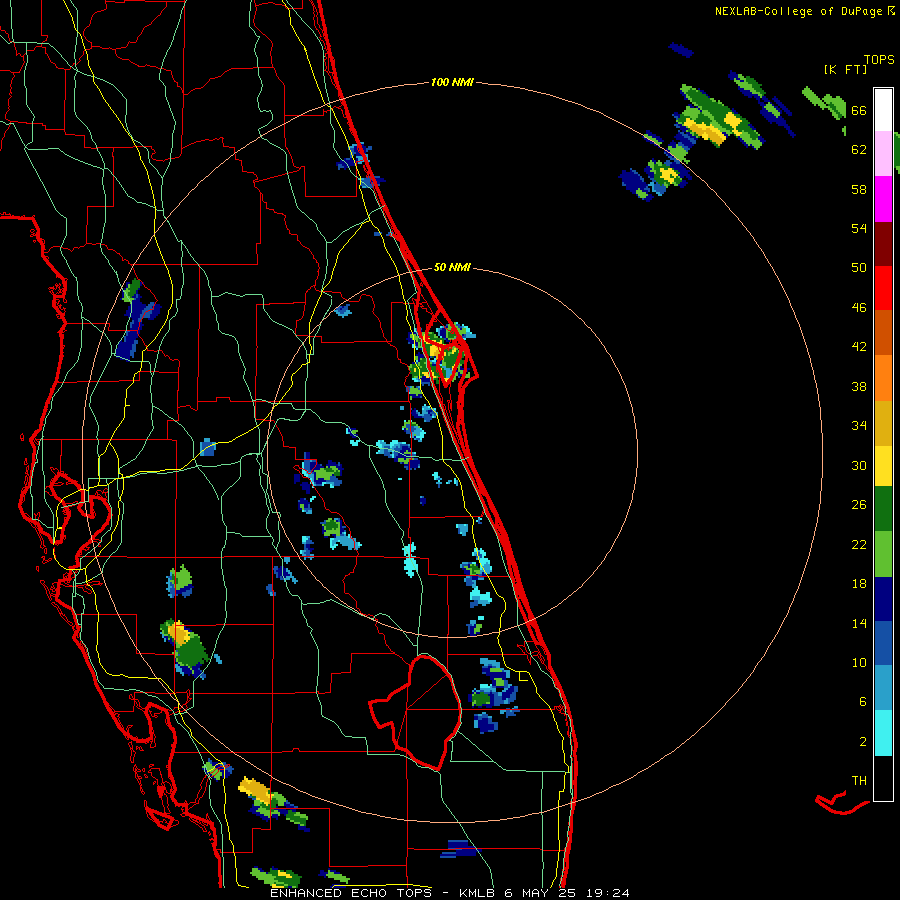The image size is (900, 900).
Task: Click the "42" scale value
Action: [859, 347]
